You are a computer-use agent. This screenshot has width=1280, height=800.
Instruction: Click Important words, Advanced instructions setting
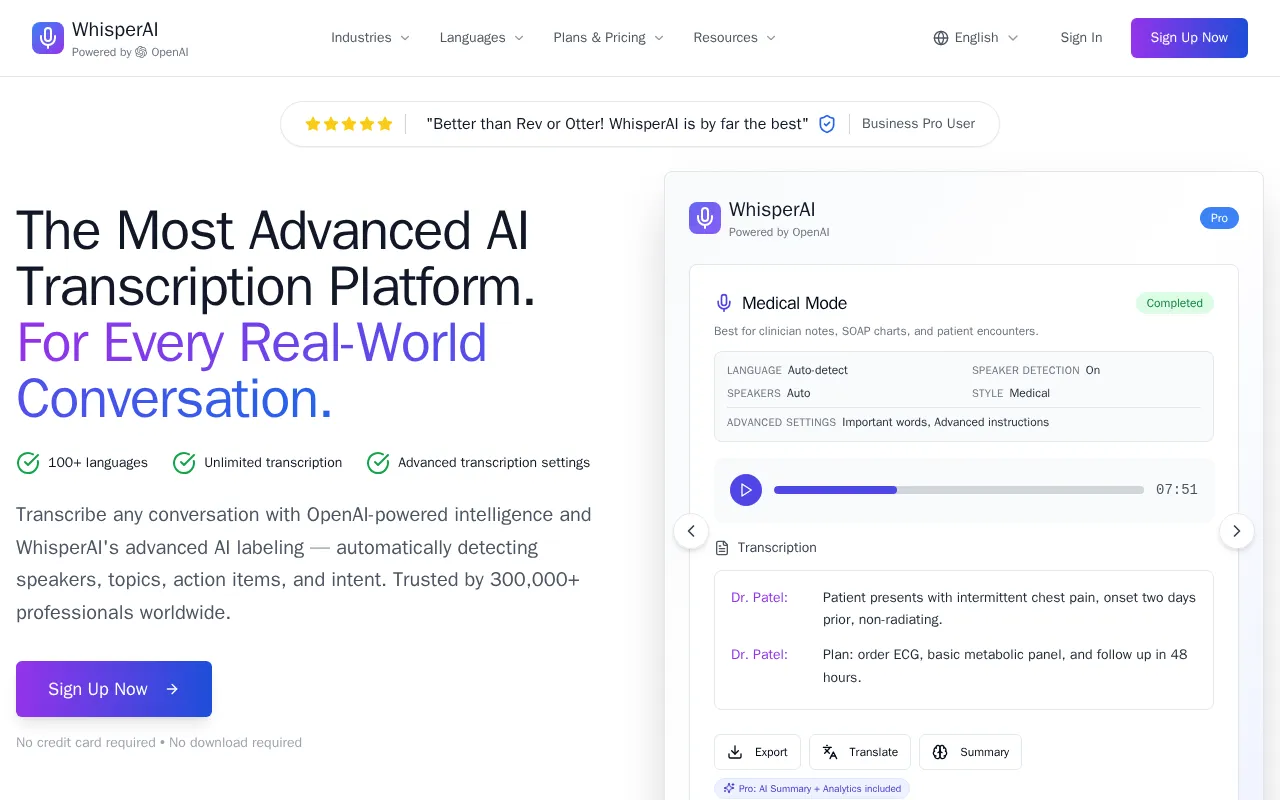click(x=945, y=422)
